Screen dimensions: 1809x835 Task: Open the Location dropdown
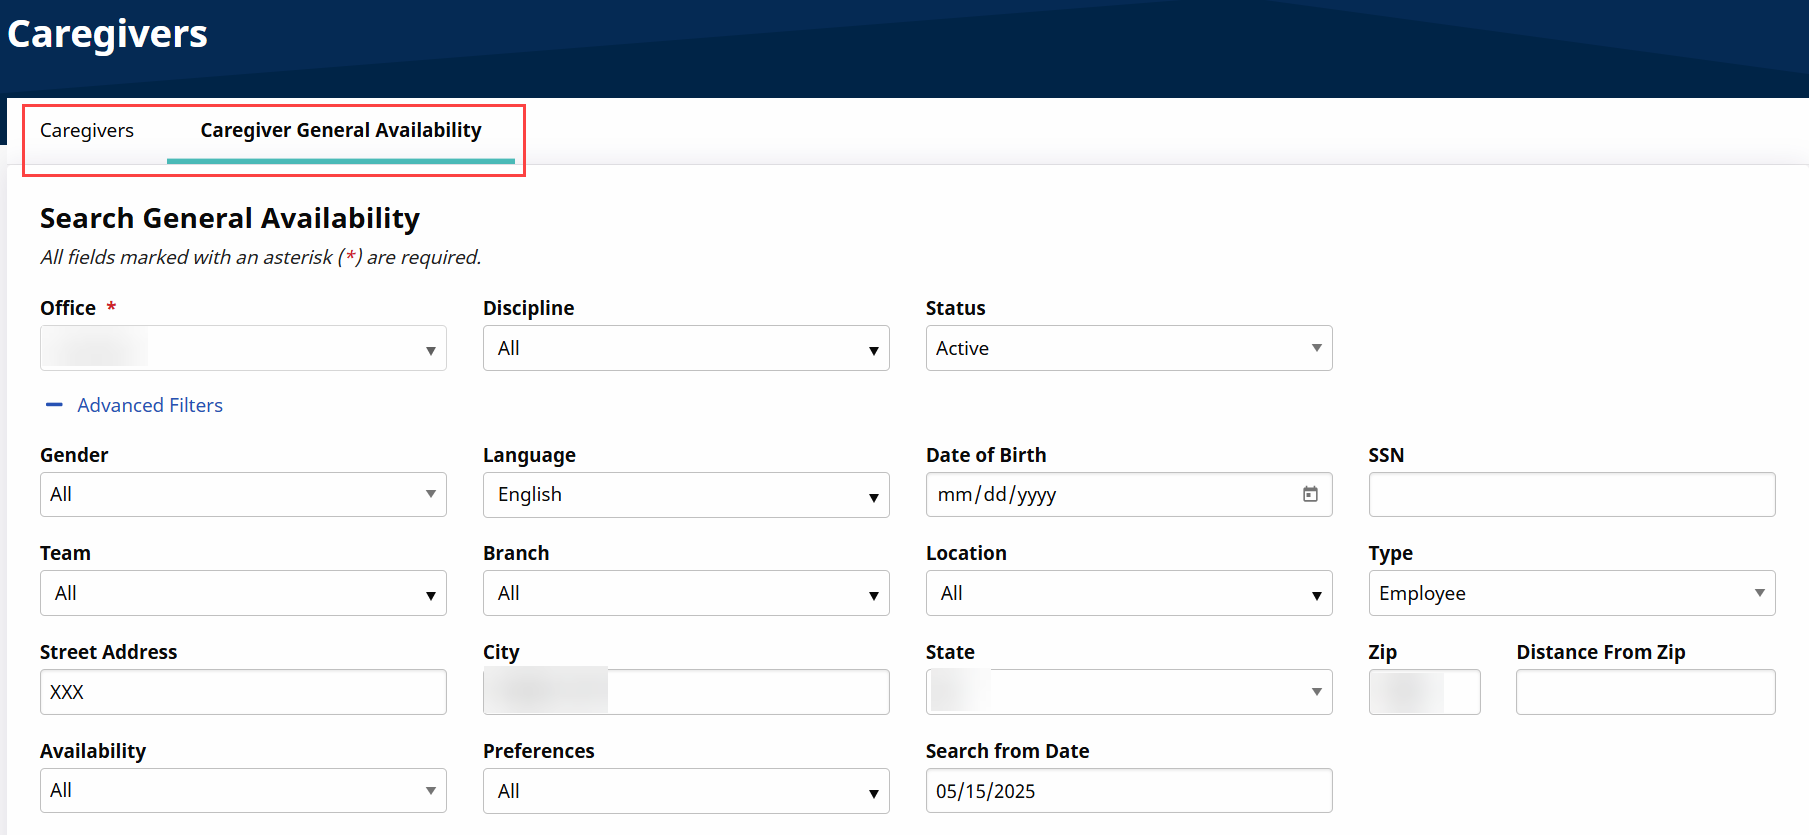point(1128,593)
